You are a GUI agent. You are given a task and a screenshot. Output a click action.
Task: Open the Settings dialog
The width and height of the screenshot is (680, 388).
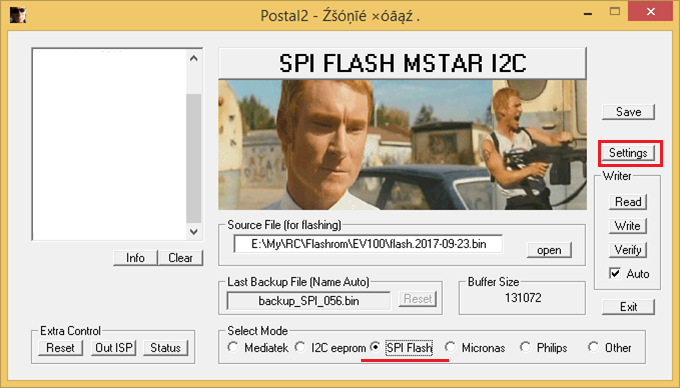coord(628,153)
